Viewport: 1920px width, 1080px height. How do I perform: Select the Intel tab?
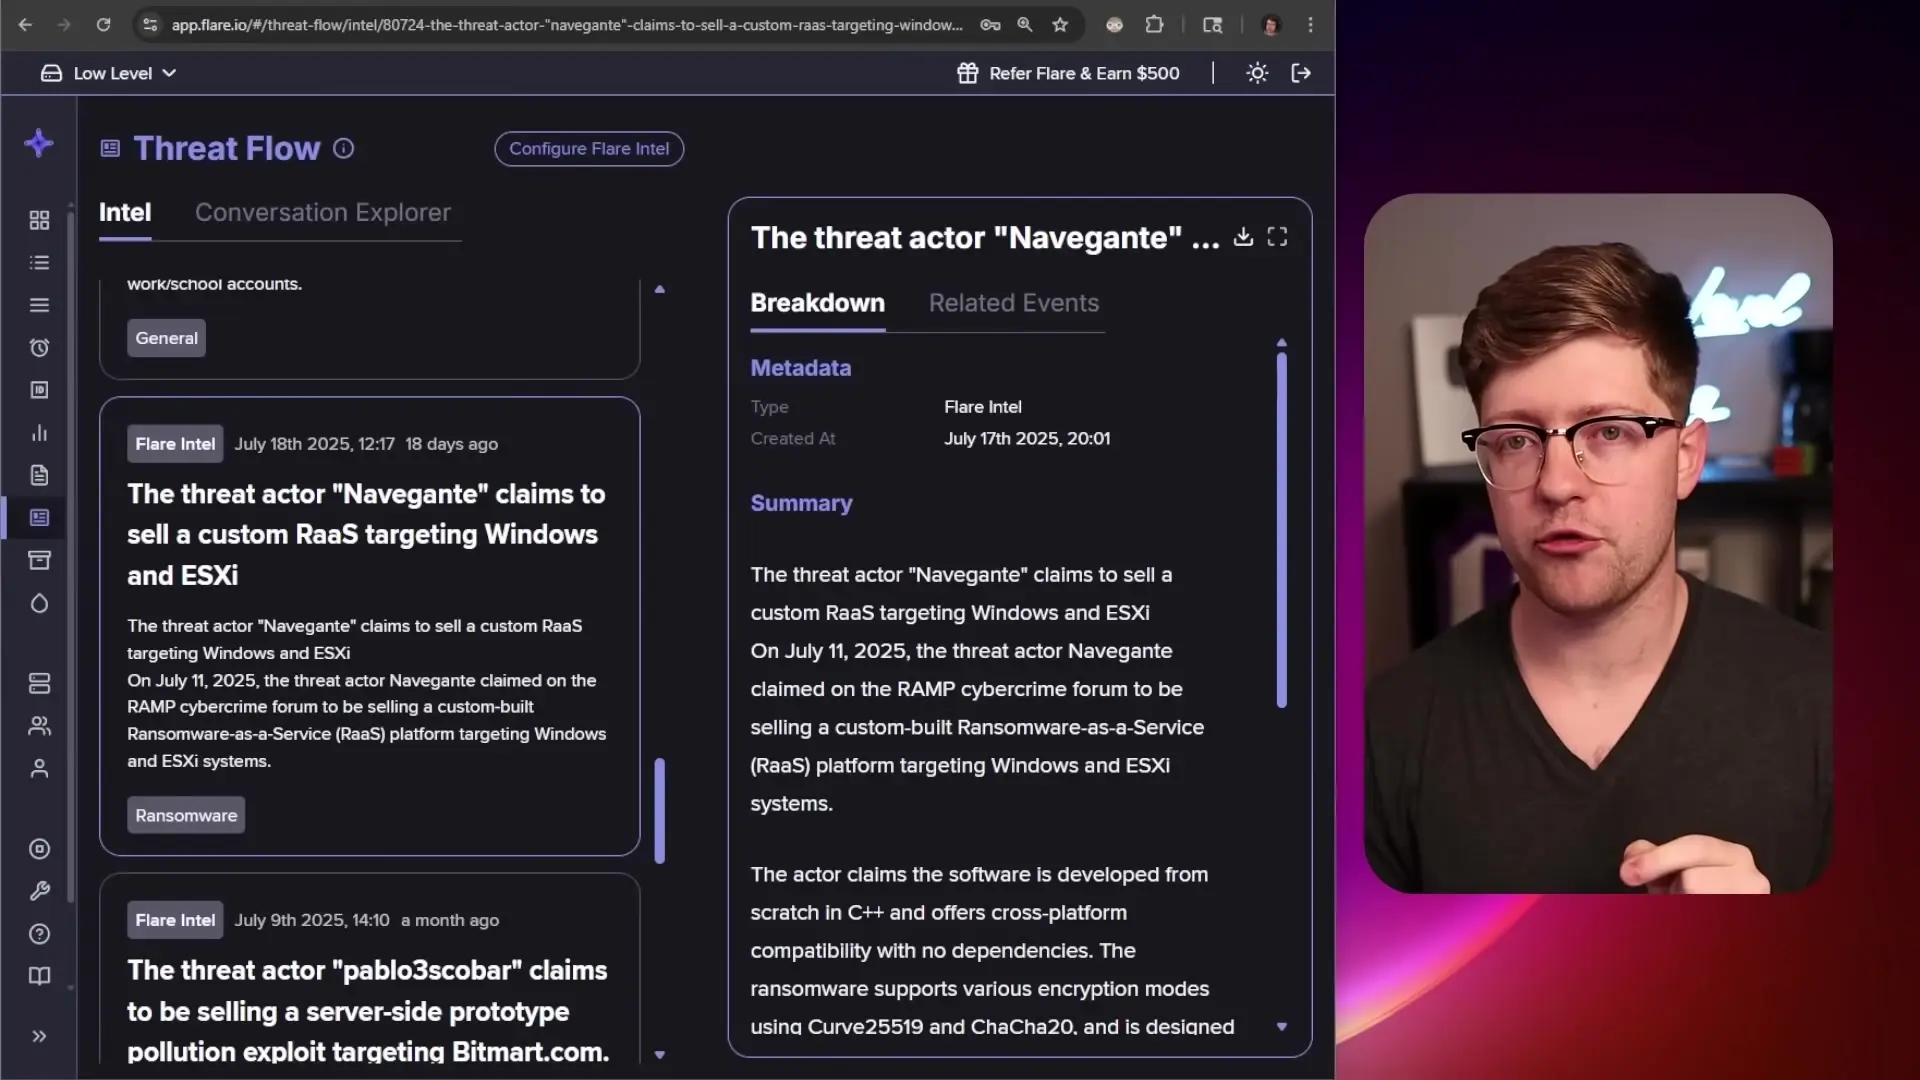[125, 212]
